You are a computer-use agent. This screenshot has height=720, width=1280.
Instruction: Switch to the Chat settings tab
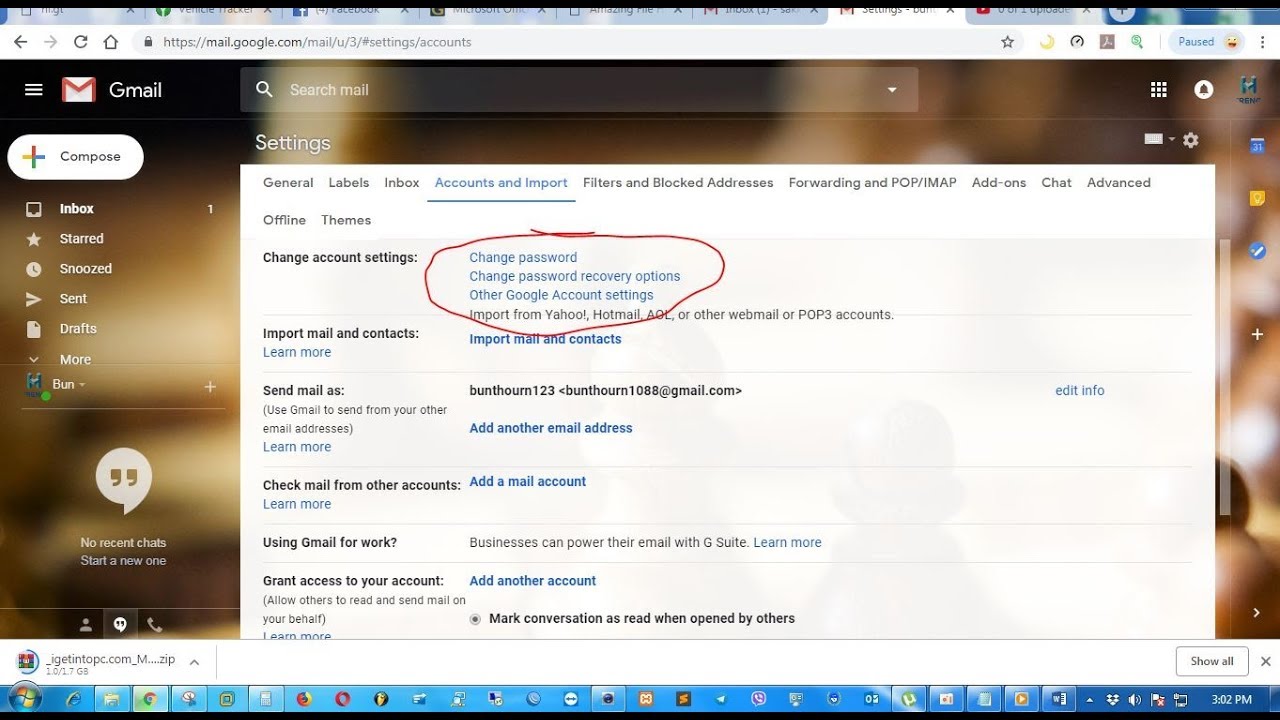1056,182
